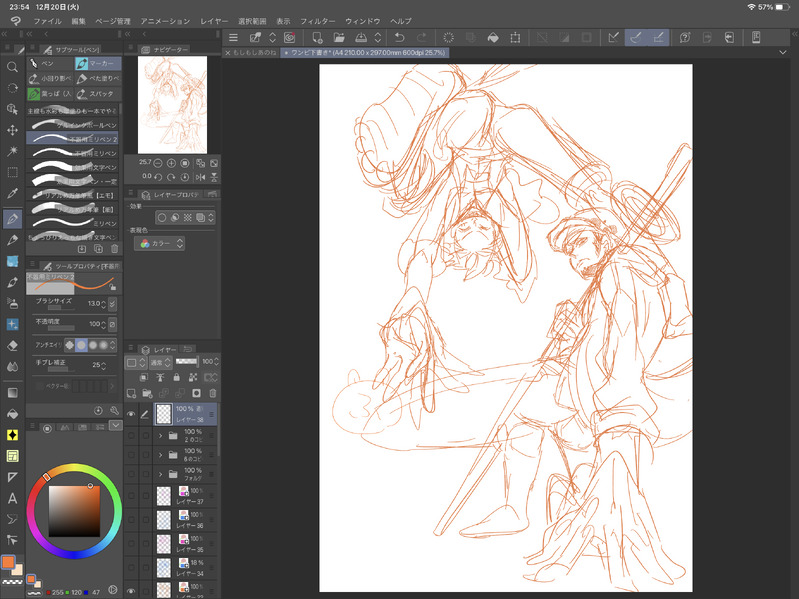799x599 pixels.
Task: Click the Move Layer tool
Action: coord(12,130)
